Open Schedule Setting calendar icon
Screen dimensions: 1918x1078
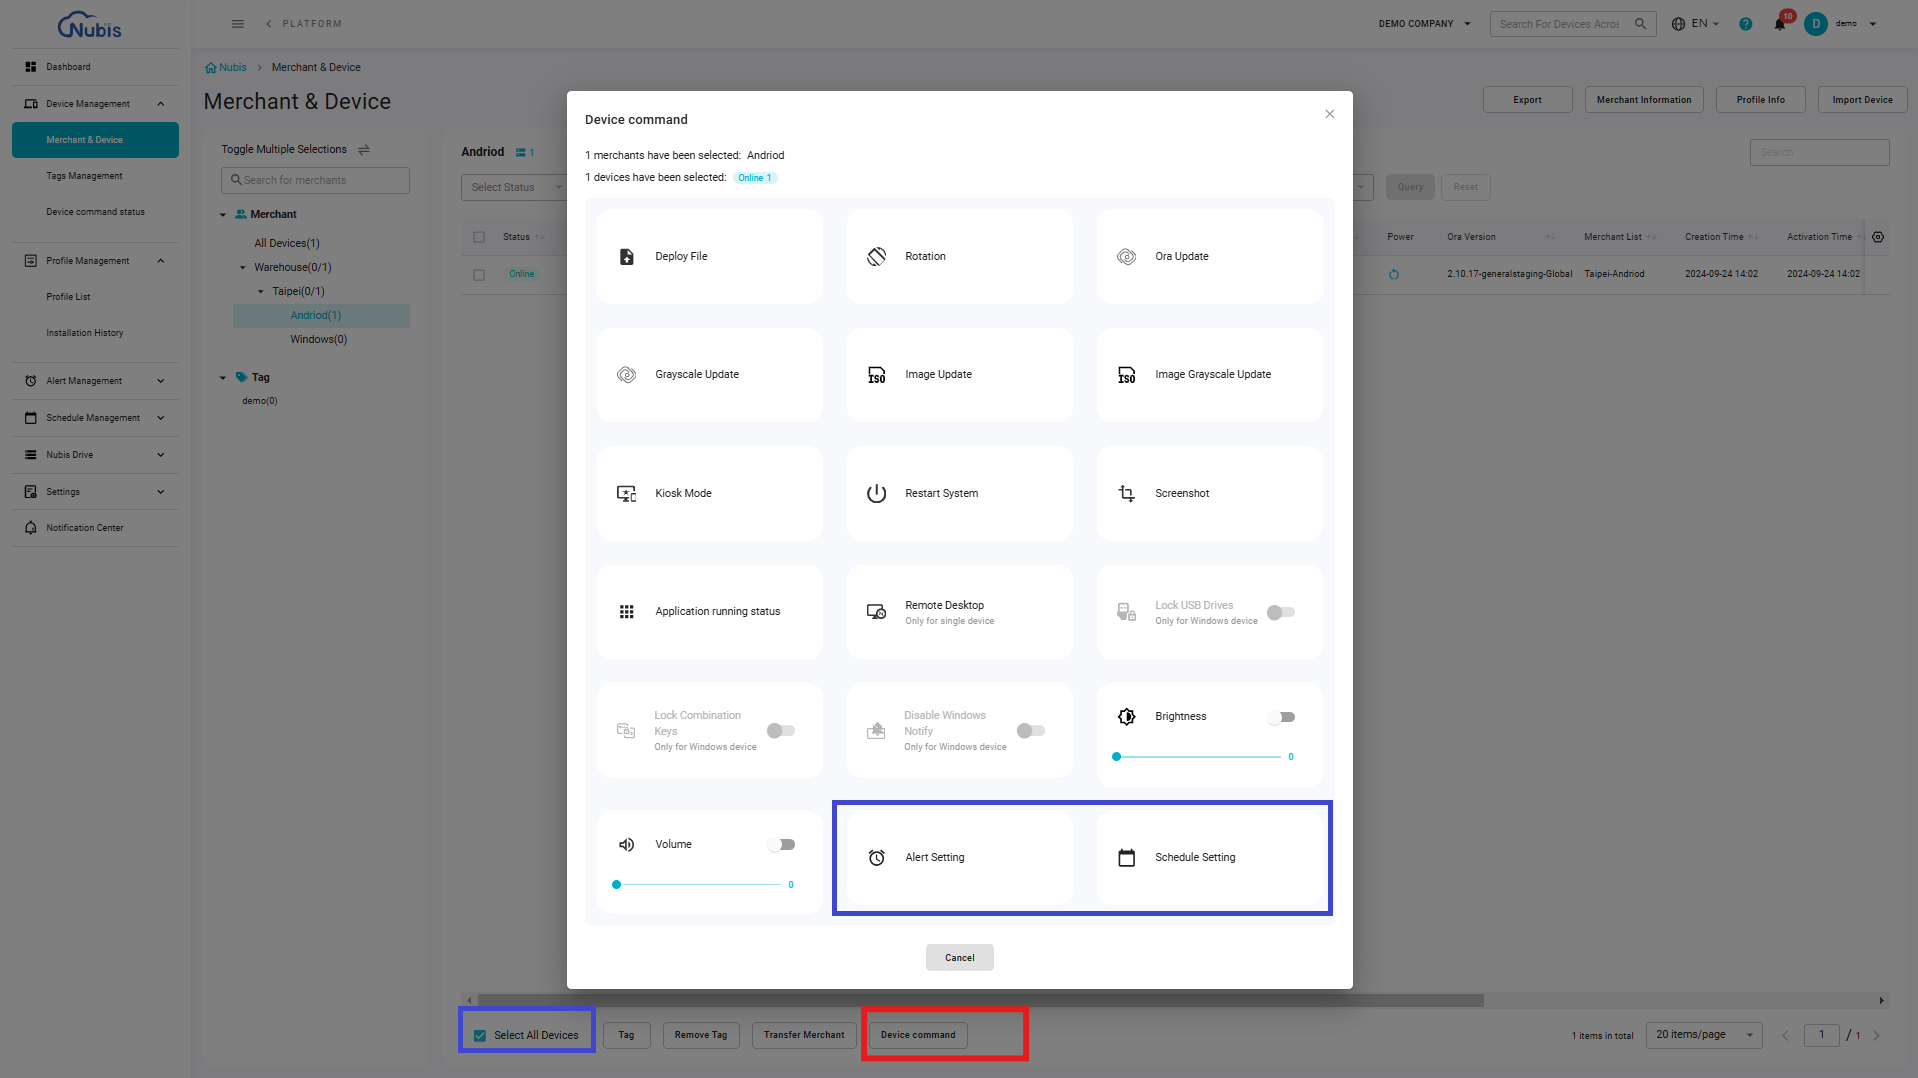pos(1126,857)
